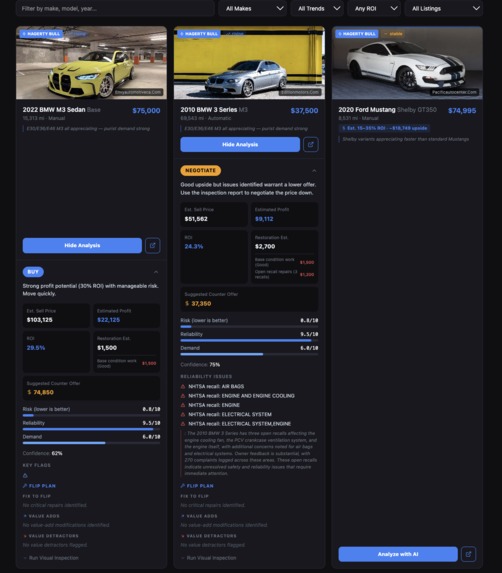Image resolution: width=502 pixels, height=573 pixels.
Task: Click the Reliability bar on BMW 3 Series card
Action: [249, 341]
